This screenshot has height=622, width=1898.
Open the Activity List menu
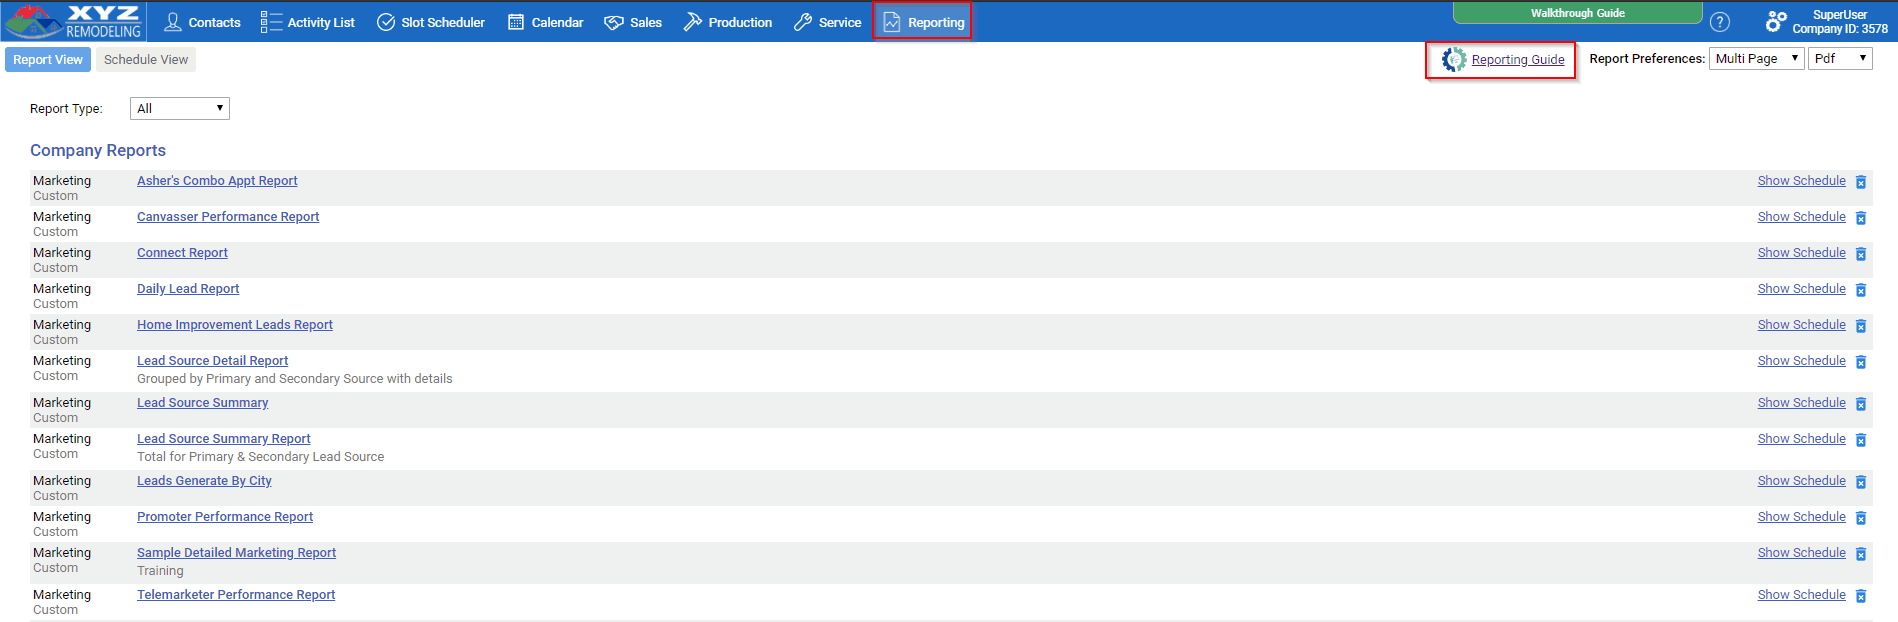pos(308,22)
